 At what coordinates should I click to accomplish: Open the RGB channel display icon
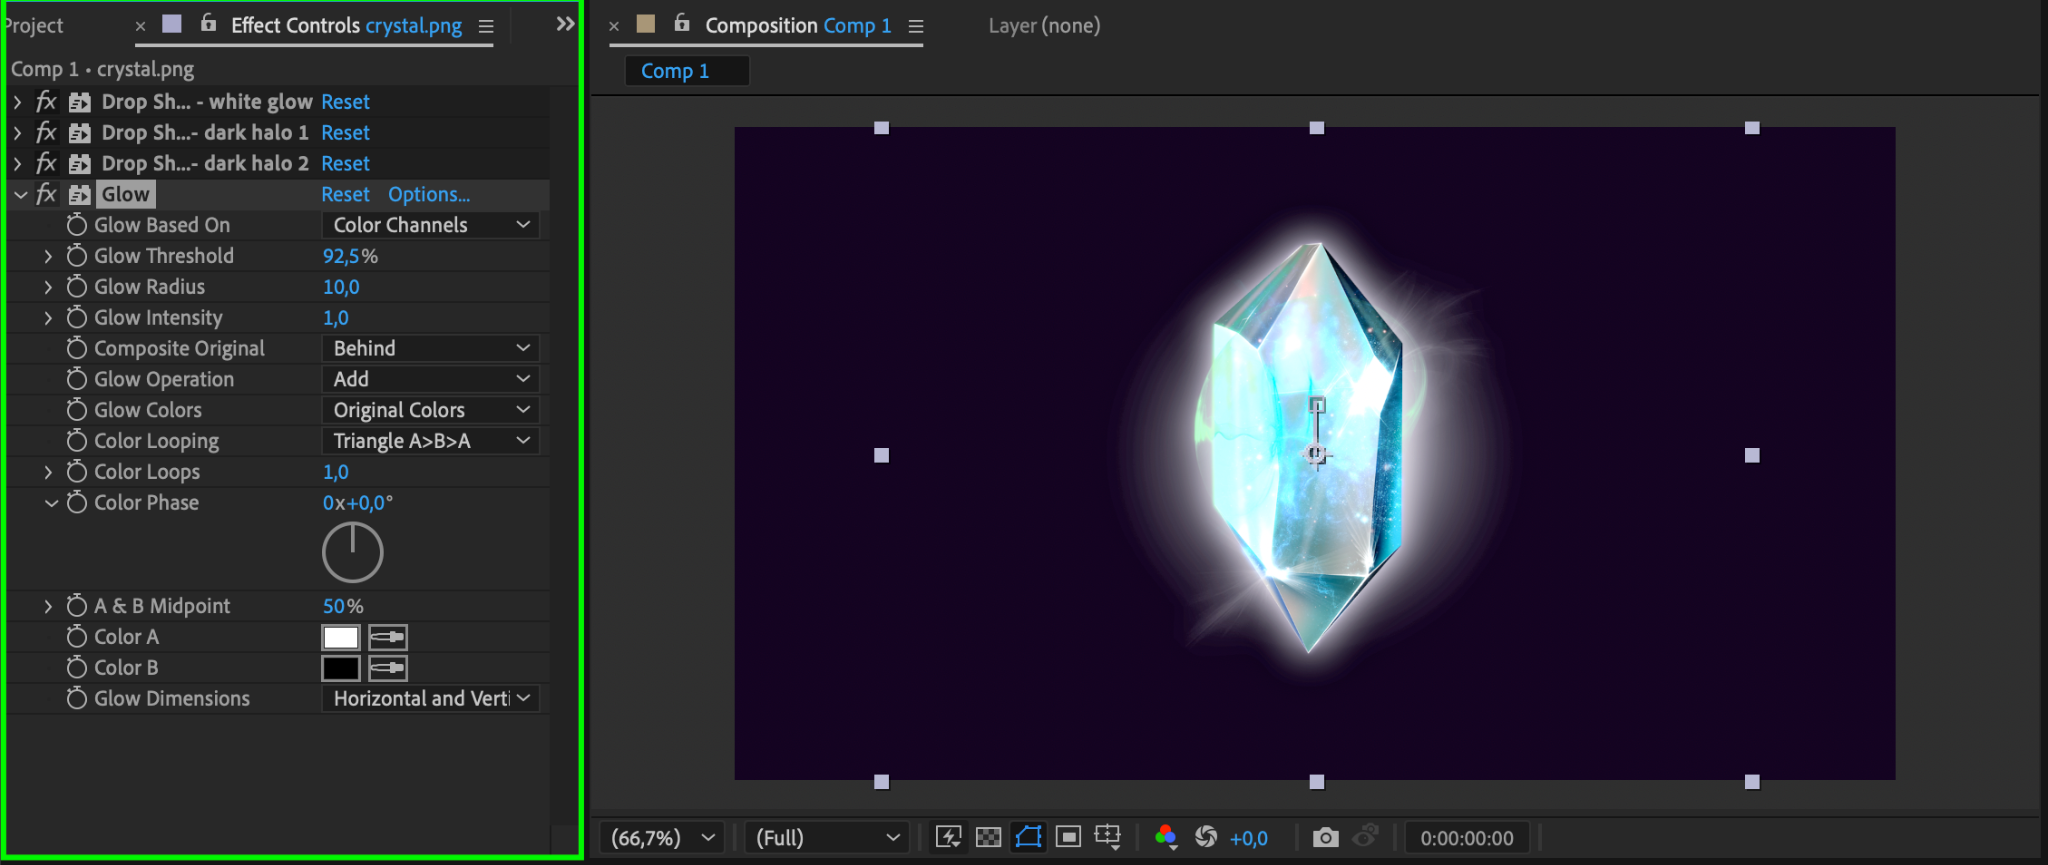(x=1165, y=837)
